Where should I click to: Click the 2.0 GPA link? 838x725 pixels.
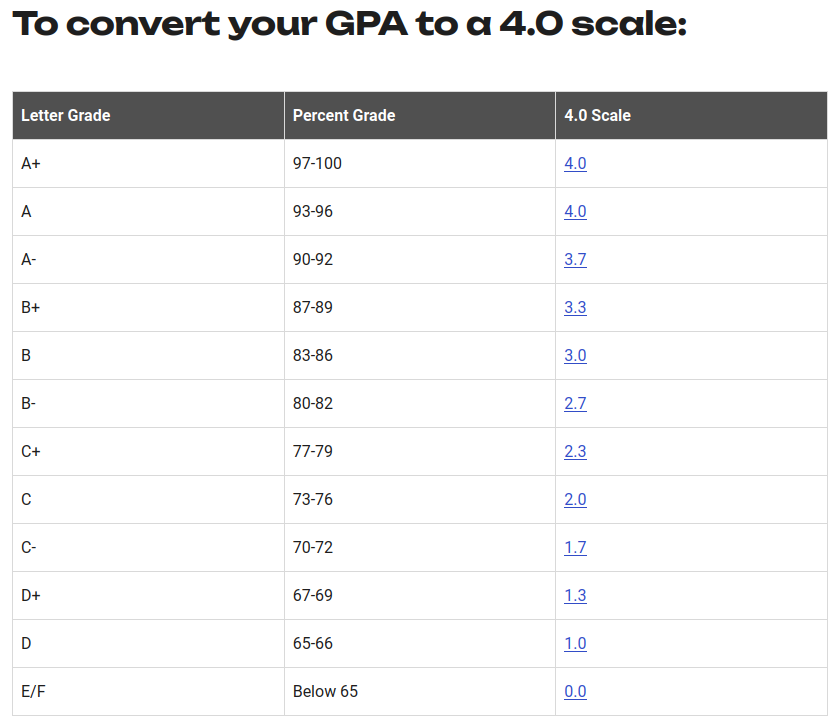(575, 500)
